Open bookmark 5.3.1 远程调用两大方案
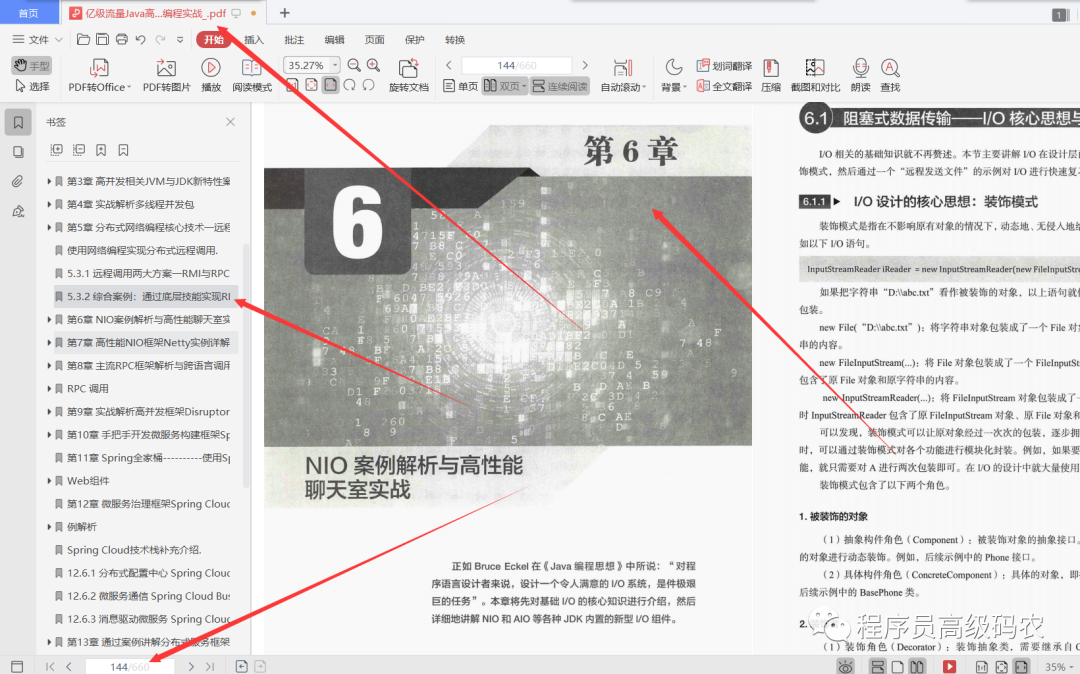 (148, 273)
